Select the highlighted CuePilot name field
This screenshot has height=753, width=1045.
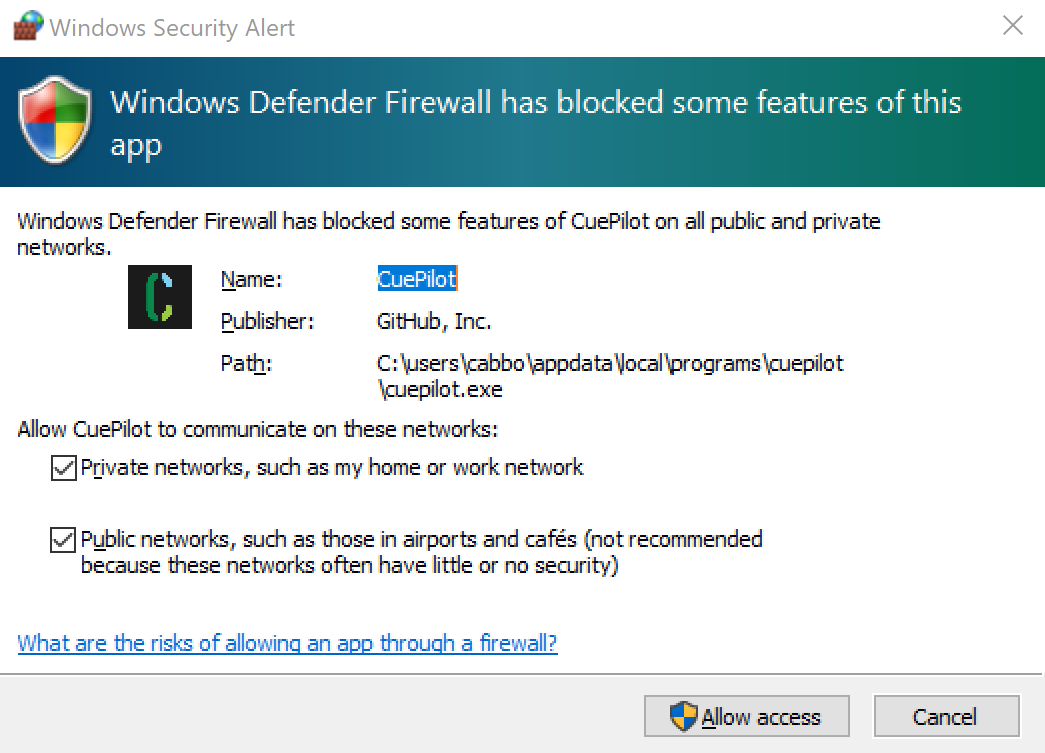pos(417,278)
